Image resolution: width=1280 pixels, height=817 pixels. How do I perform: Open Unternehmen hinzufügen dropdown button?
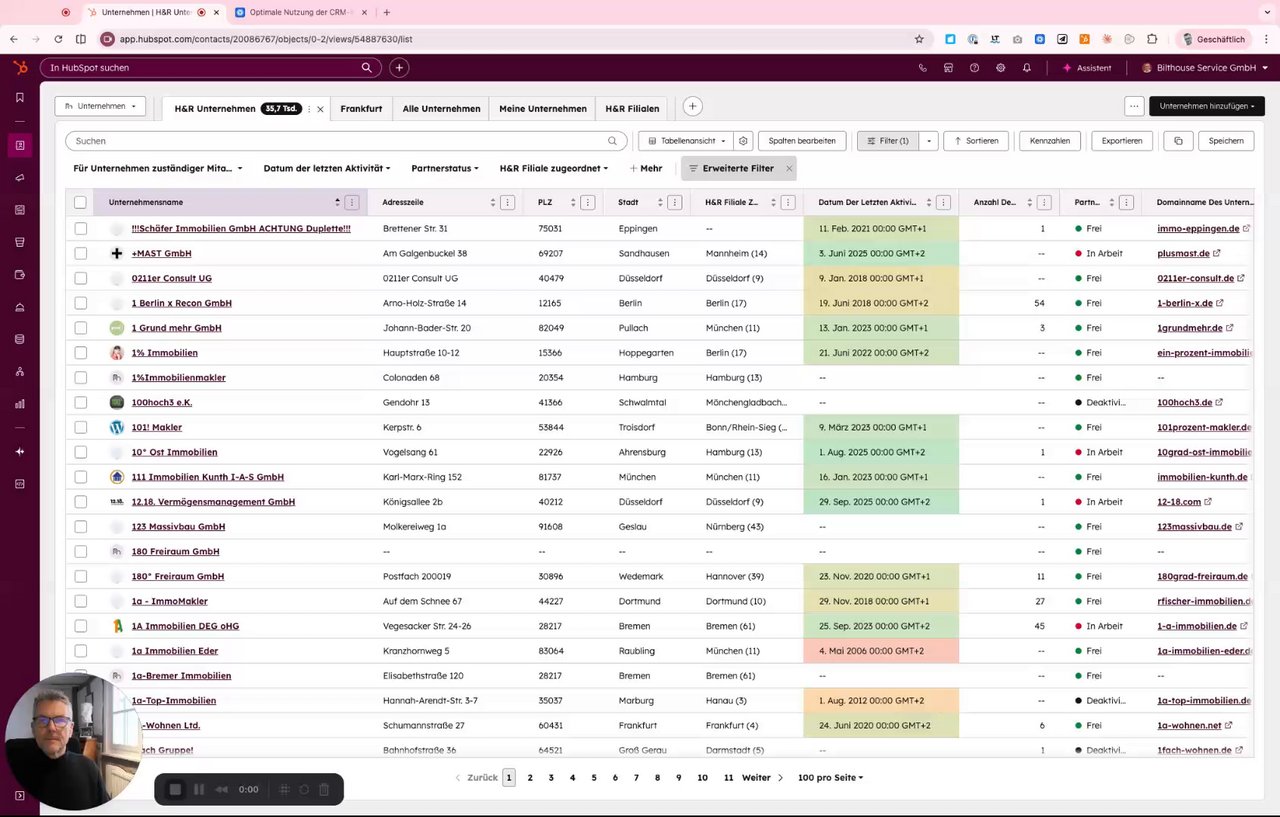(x=1207, y=106)
